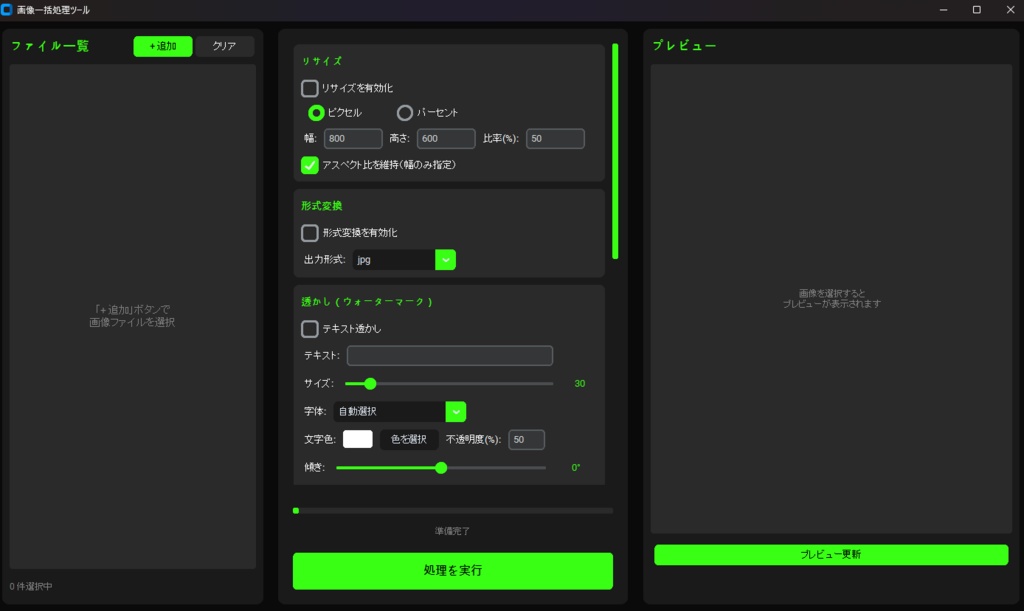The height and width of the screenshot is (611, 1024).
Task: Uncheck アスペクト比を維持 option
Action: [x=310, y=165]
